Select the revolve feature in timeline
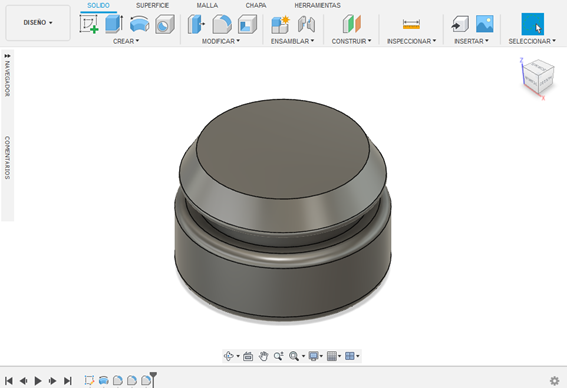The width and height of the screenshot is (567, 388). tap(103, 380)
